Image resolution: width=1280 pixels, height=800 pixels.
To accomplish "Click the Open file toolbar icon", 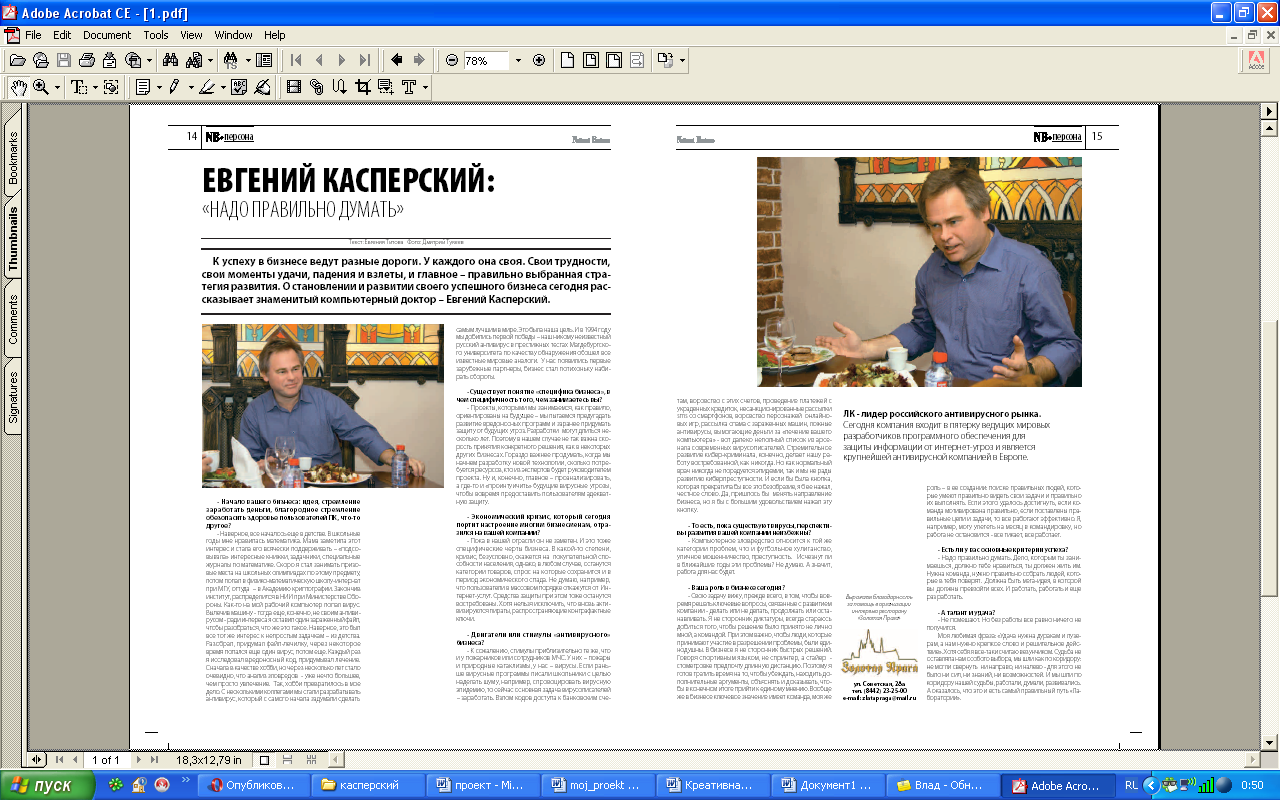I will 17,60.
